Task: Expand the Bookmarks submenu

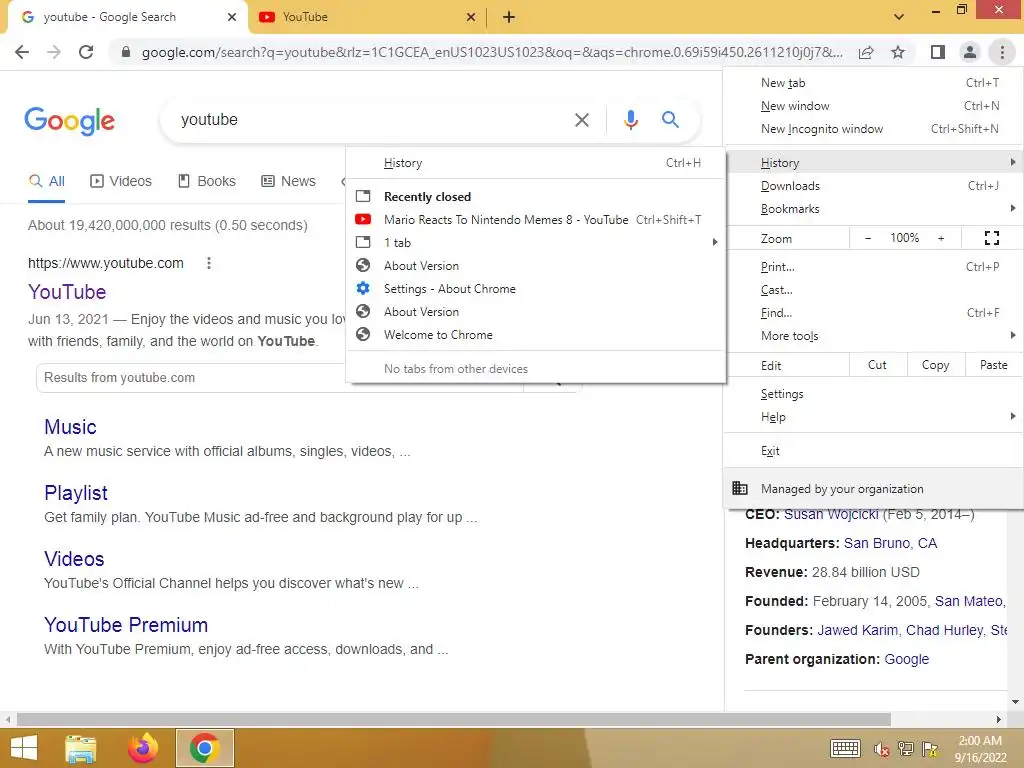Action: [x=874, y=209]
